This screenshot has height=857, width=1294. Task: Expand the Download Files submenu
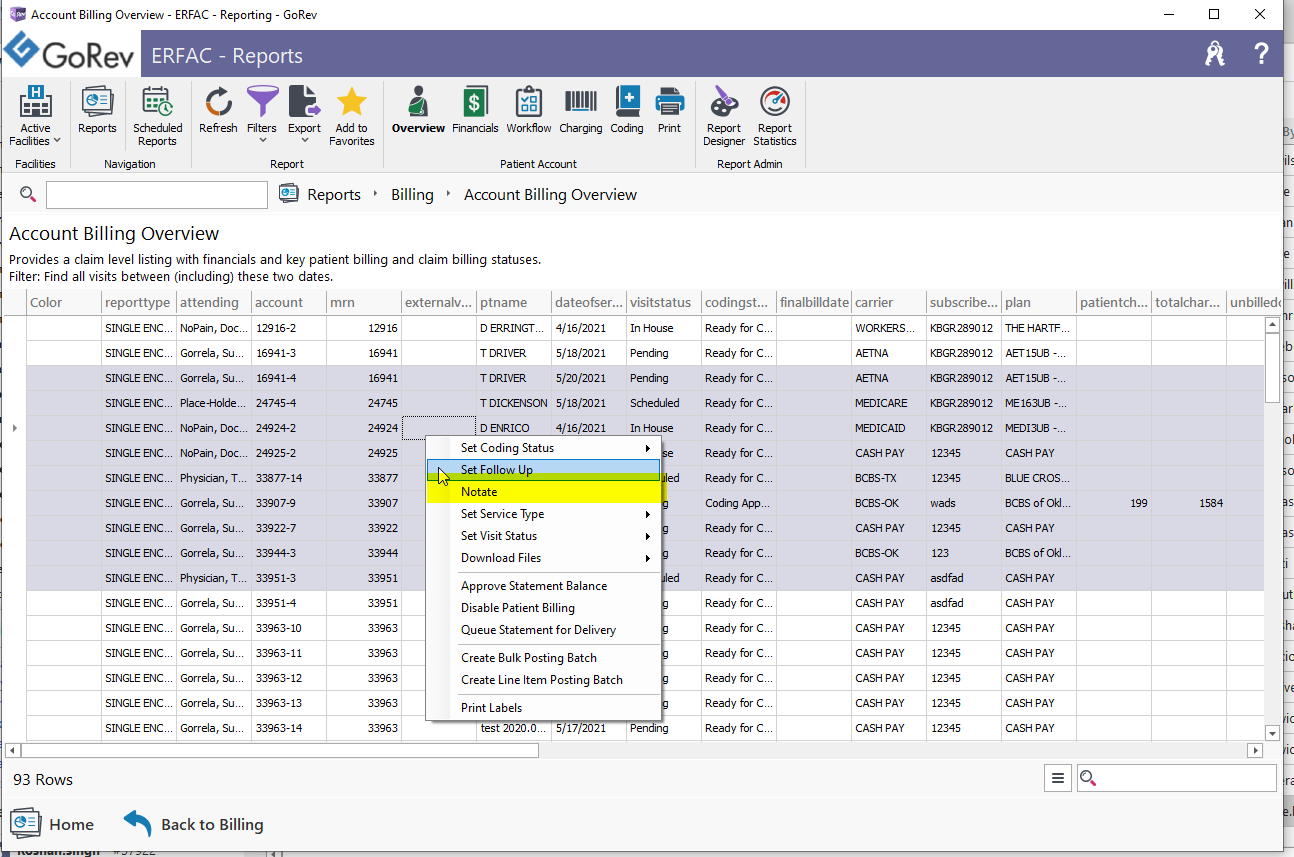coord(544,558)
